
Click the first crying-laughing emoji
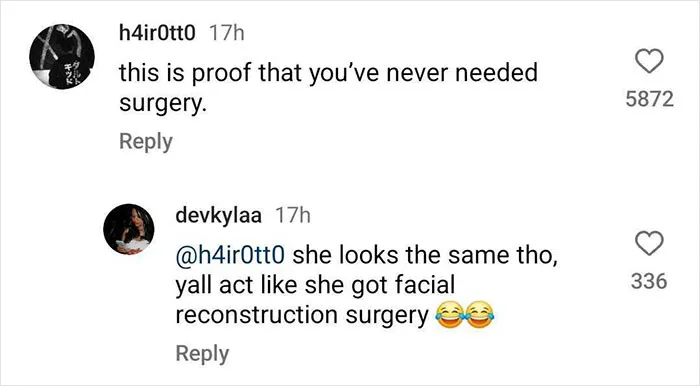(x=449, y=315)
